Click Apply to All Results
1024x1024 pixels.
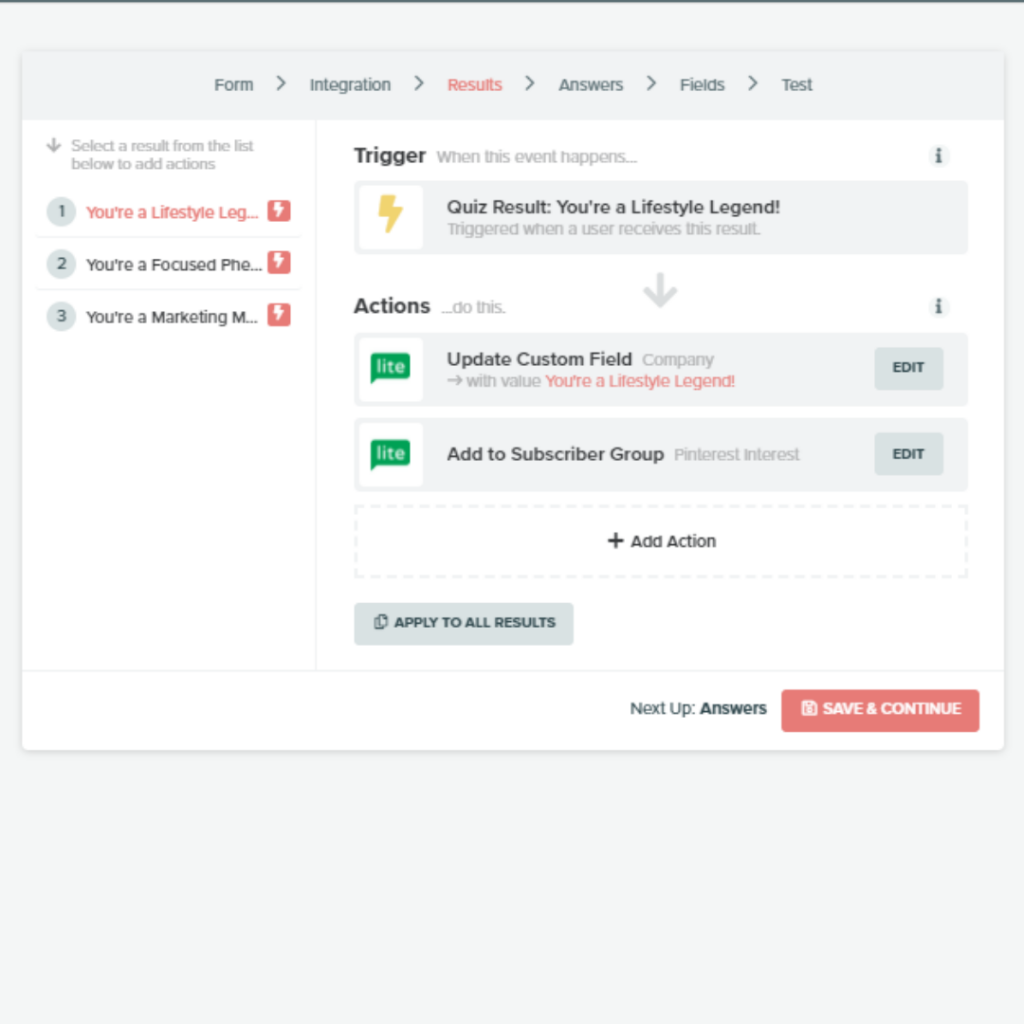(x=464, y=624)
